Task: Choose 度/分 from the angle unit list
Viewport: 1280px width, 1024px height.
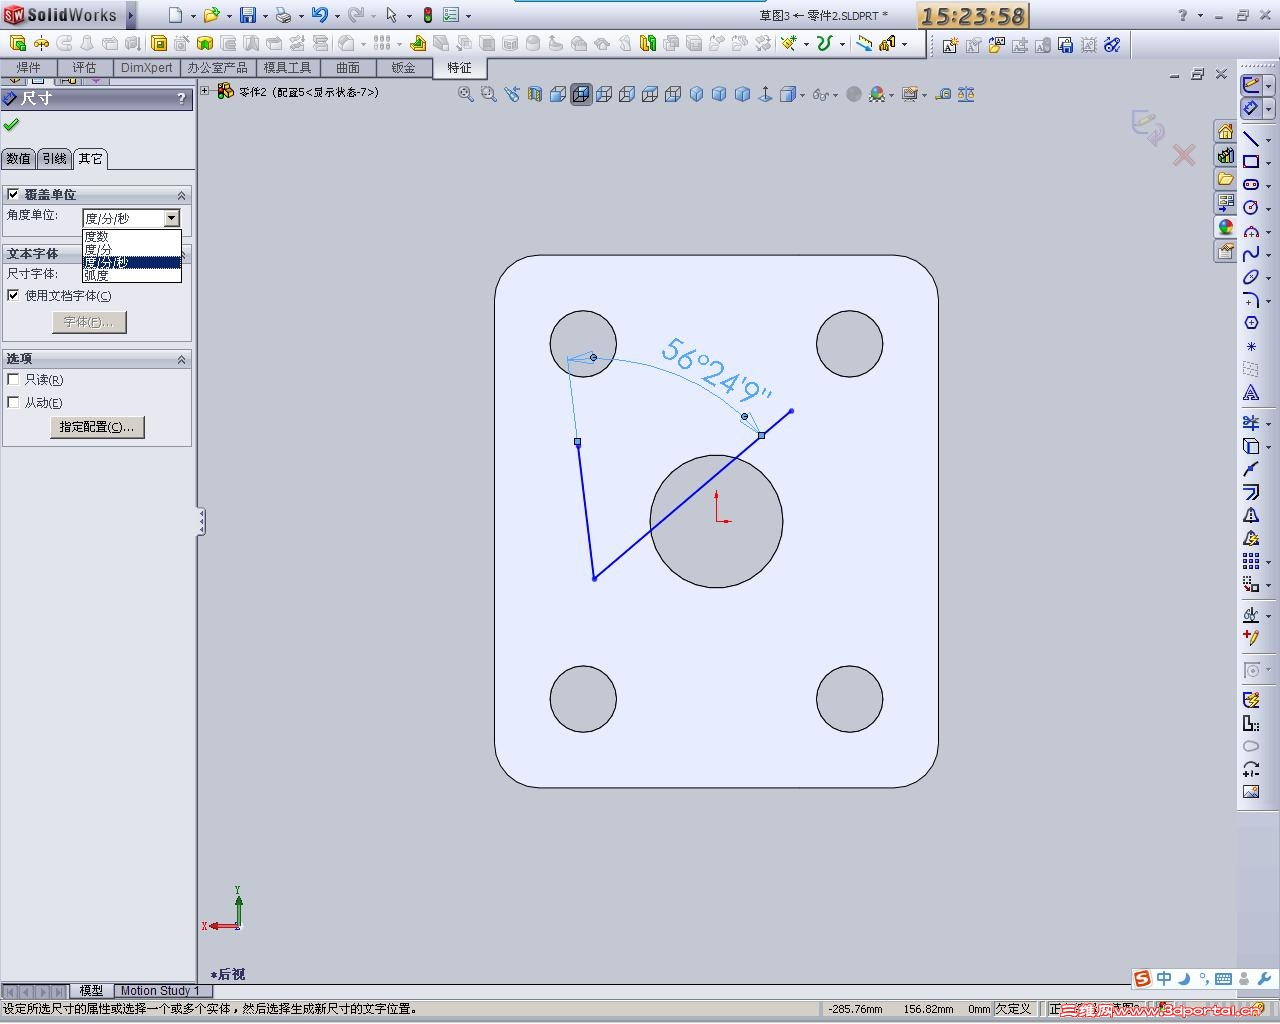Action: tap(132, 249)
